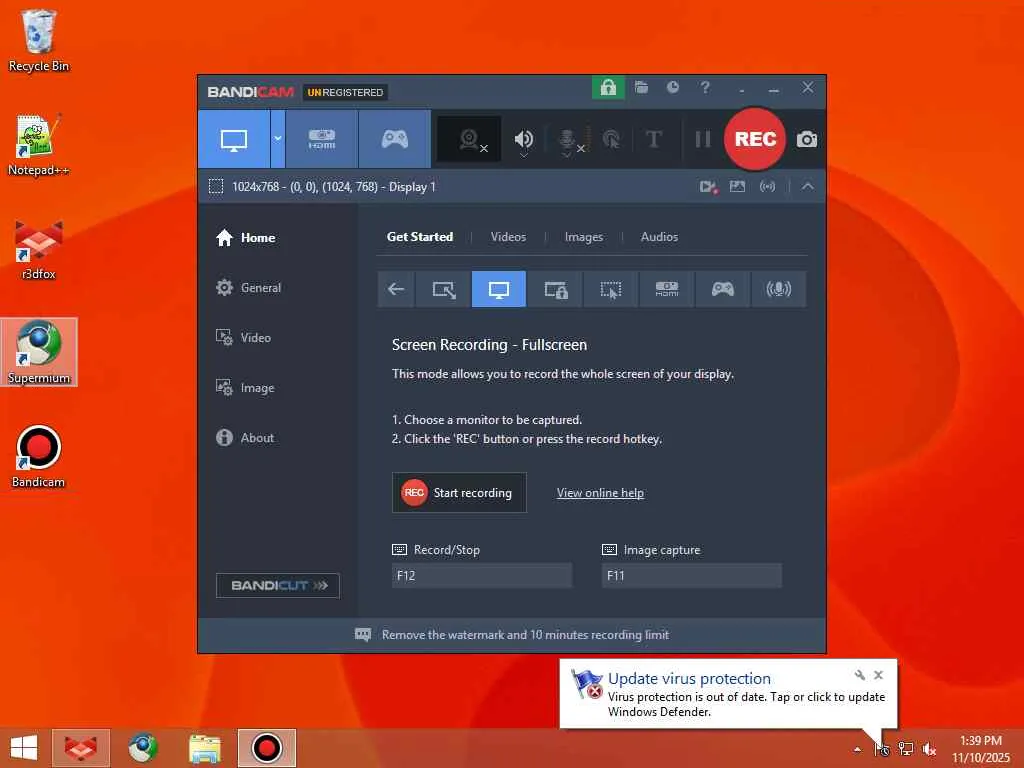Click the taskbar clock showing 1:39 PM
Image resolution: width=1024 pixels, height=768 pixels.
point(980,749)
